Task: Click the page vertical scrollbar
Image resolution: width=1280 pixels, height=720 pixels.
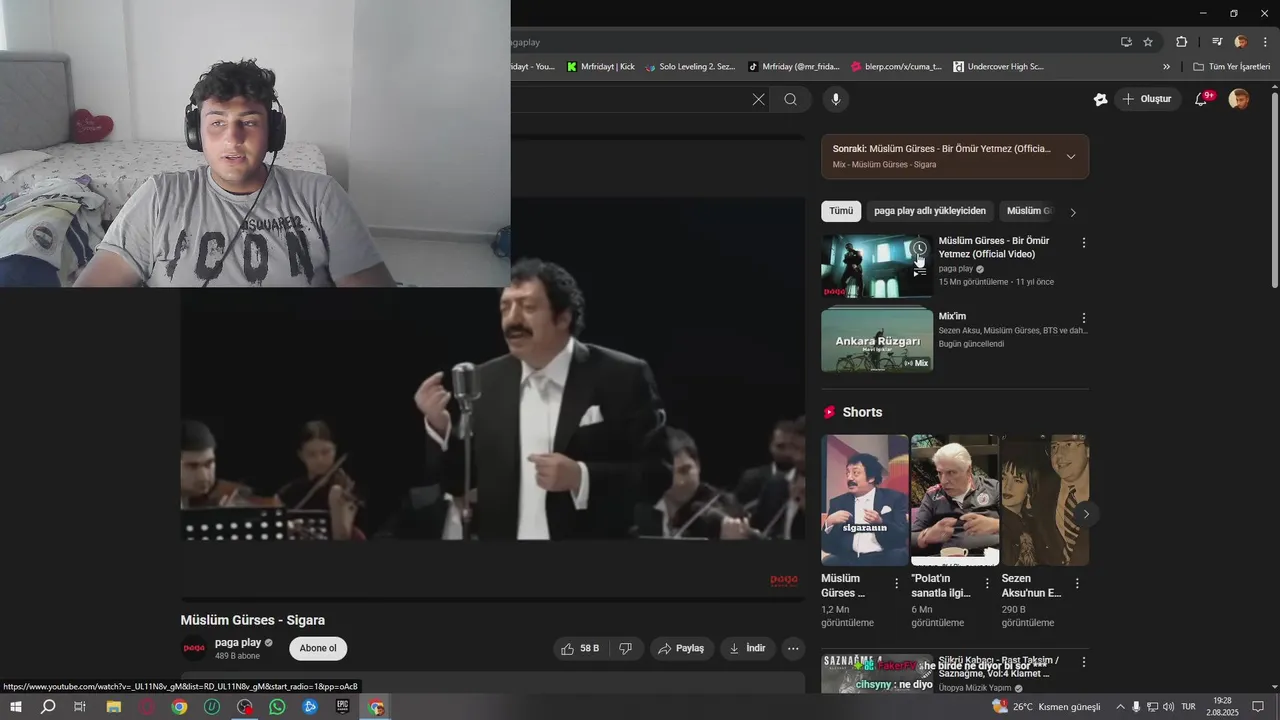Action: [x=1274, y=190]
